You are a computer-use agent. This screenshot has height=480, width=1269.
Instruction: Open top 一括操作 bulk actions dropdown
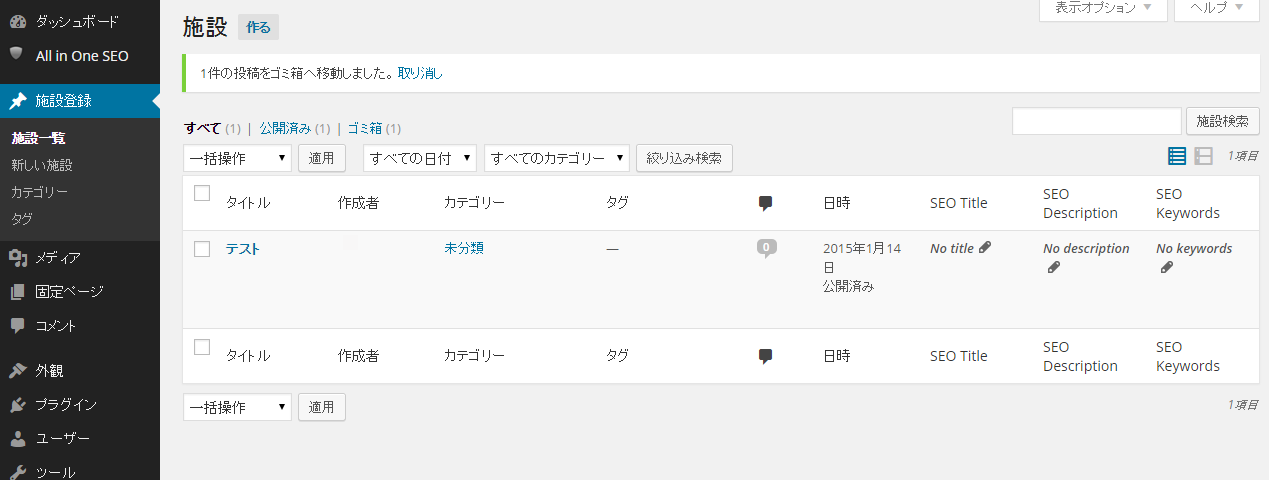coord(237,158)
